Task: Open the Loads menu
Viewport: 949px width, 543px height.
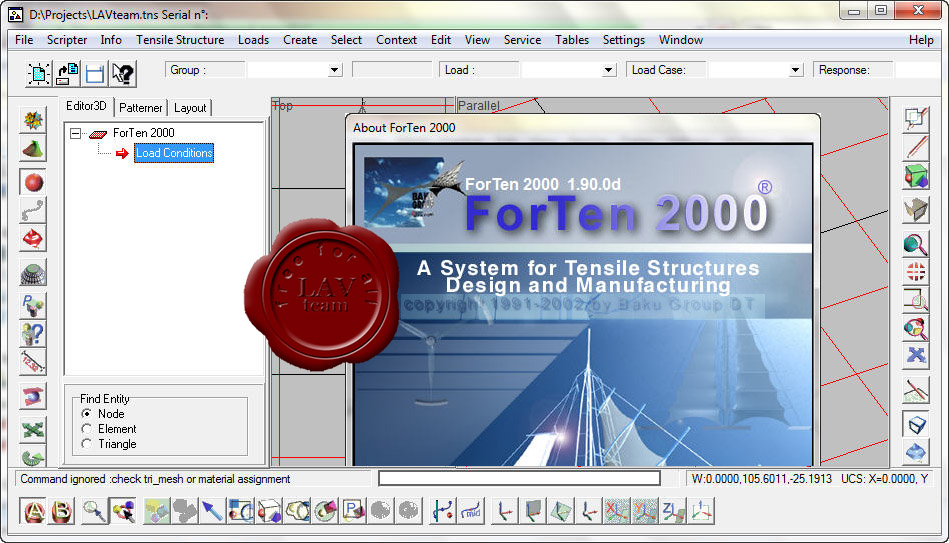Action: (x=253, y=40)
